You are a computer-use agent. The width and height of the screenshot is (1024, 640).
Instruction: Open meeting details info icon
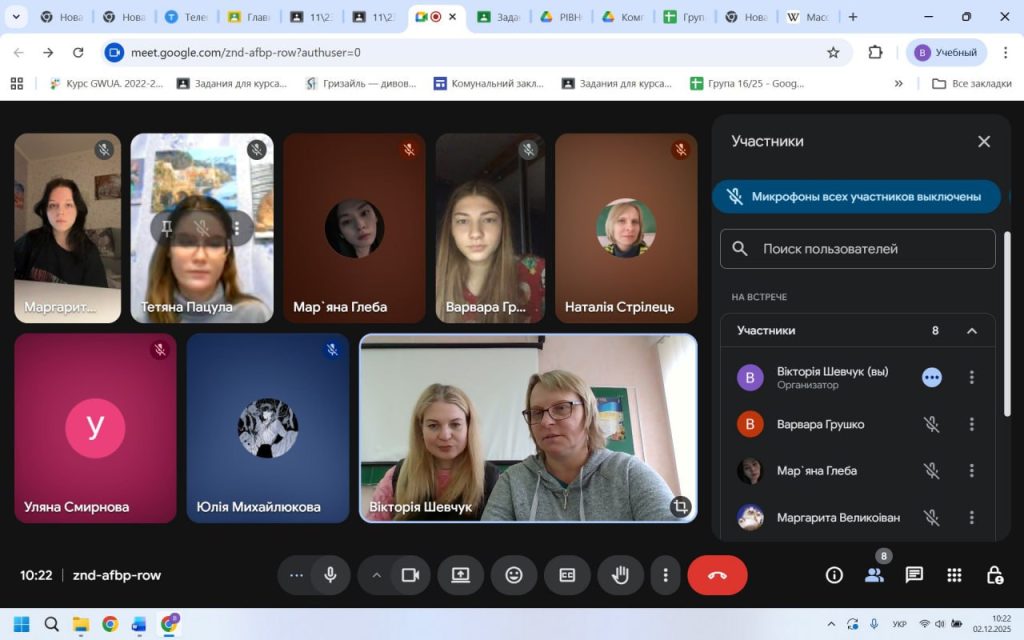834,575
